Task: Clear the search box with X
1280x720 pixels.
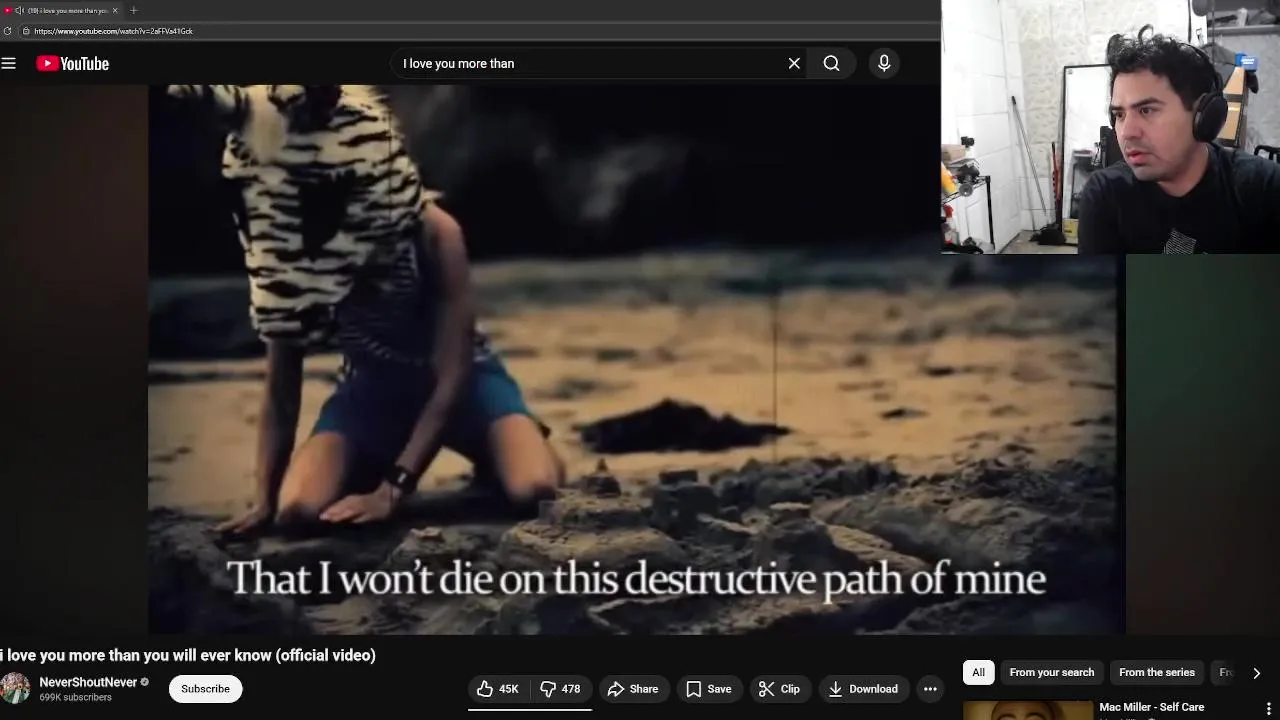Action: tap(794, 63)
